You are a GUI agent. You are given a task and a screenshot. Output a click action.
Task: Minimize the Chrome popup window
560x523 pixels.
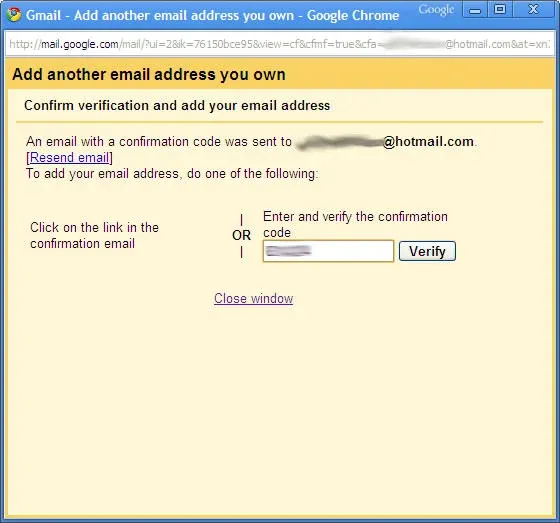click(475, 10)
